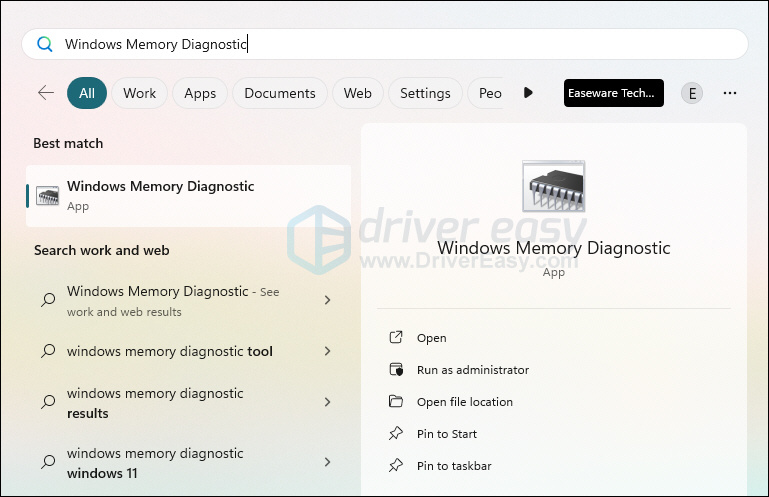Click inside the search text field
Viewport: 769px width, 497px height.
point(400,44)
